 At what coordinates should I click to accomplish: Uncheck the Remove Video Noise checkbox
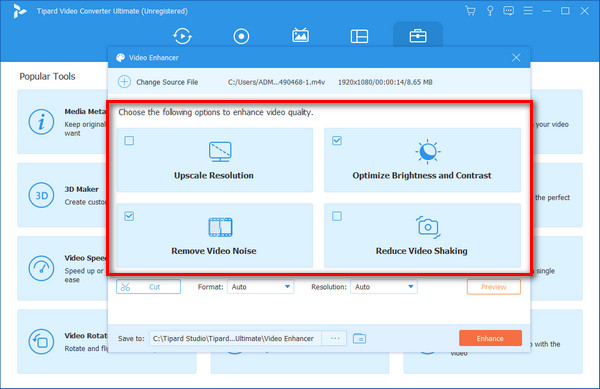click(x=129, y=216)
